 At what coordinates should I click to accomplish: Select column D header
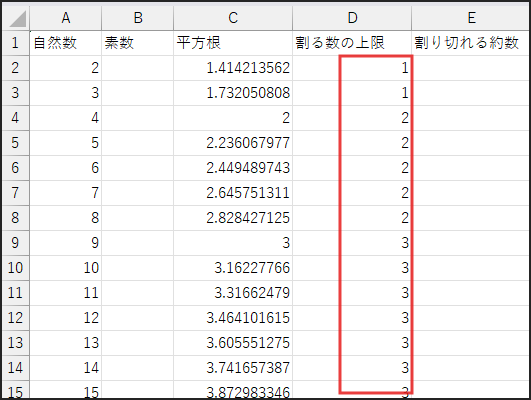tap(352, 18)
